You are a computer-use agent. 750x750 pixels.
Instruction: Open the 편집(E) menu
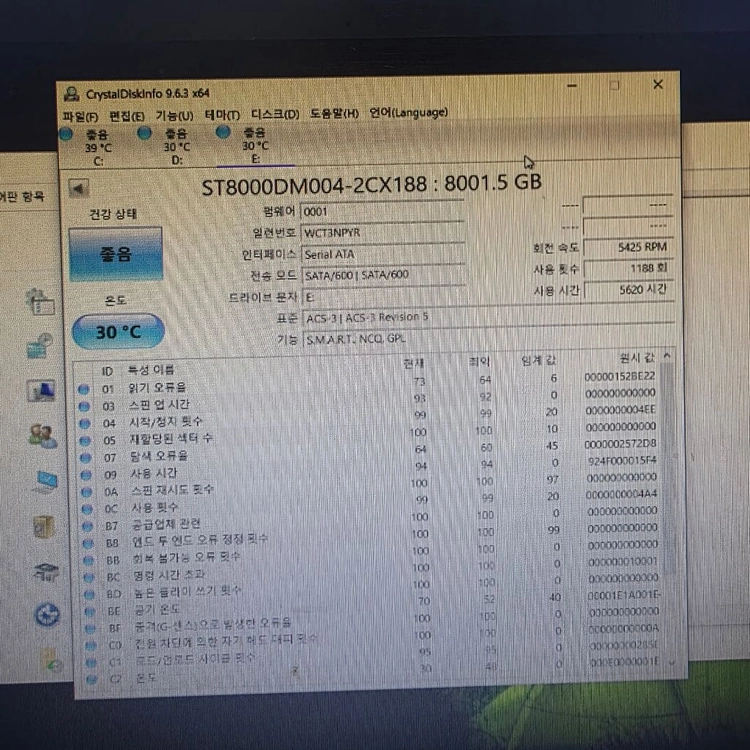[x=127, y=116]
